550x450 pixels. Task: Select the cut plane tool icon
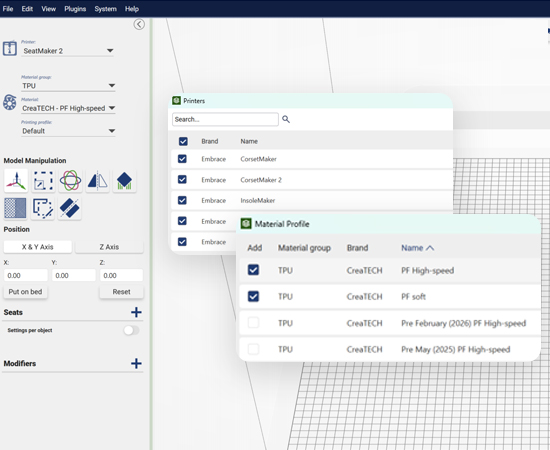coord(70,208)
